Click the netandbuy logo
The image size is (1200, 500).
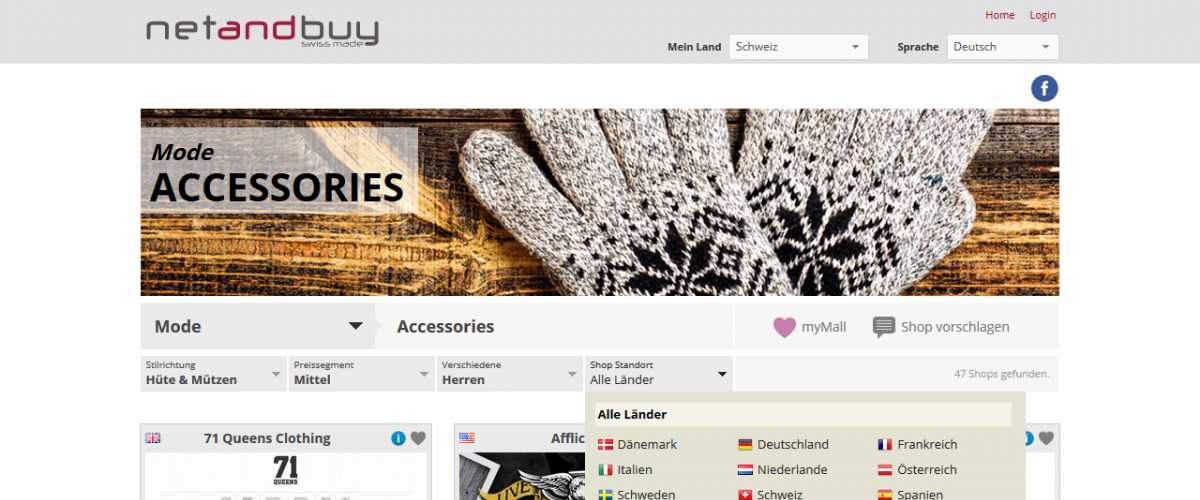[262, 30]
